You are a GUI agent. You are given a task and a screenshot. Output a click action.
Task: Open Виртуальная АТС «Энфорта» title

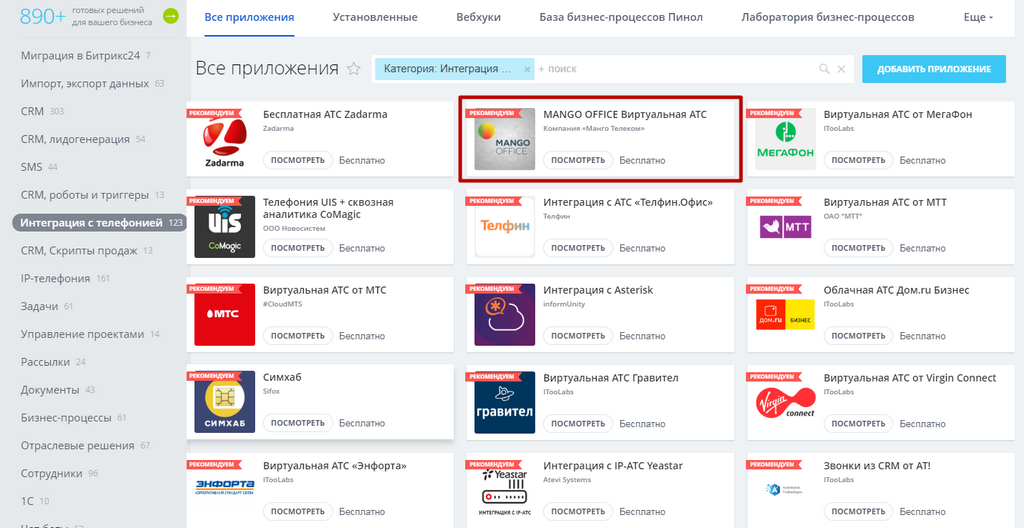[334, 465]
